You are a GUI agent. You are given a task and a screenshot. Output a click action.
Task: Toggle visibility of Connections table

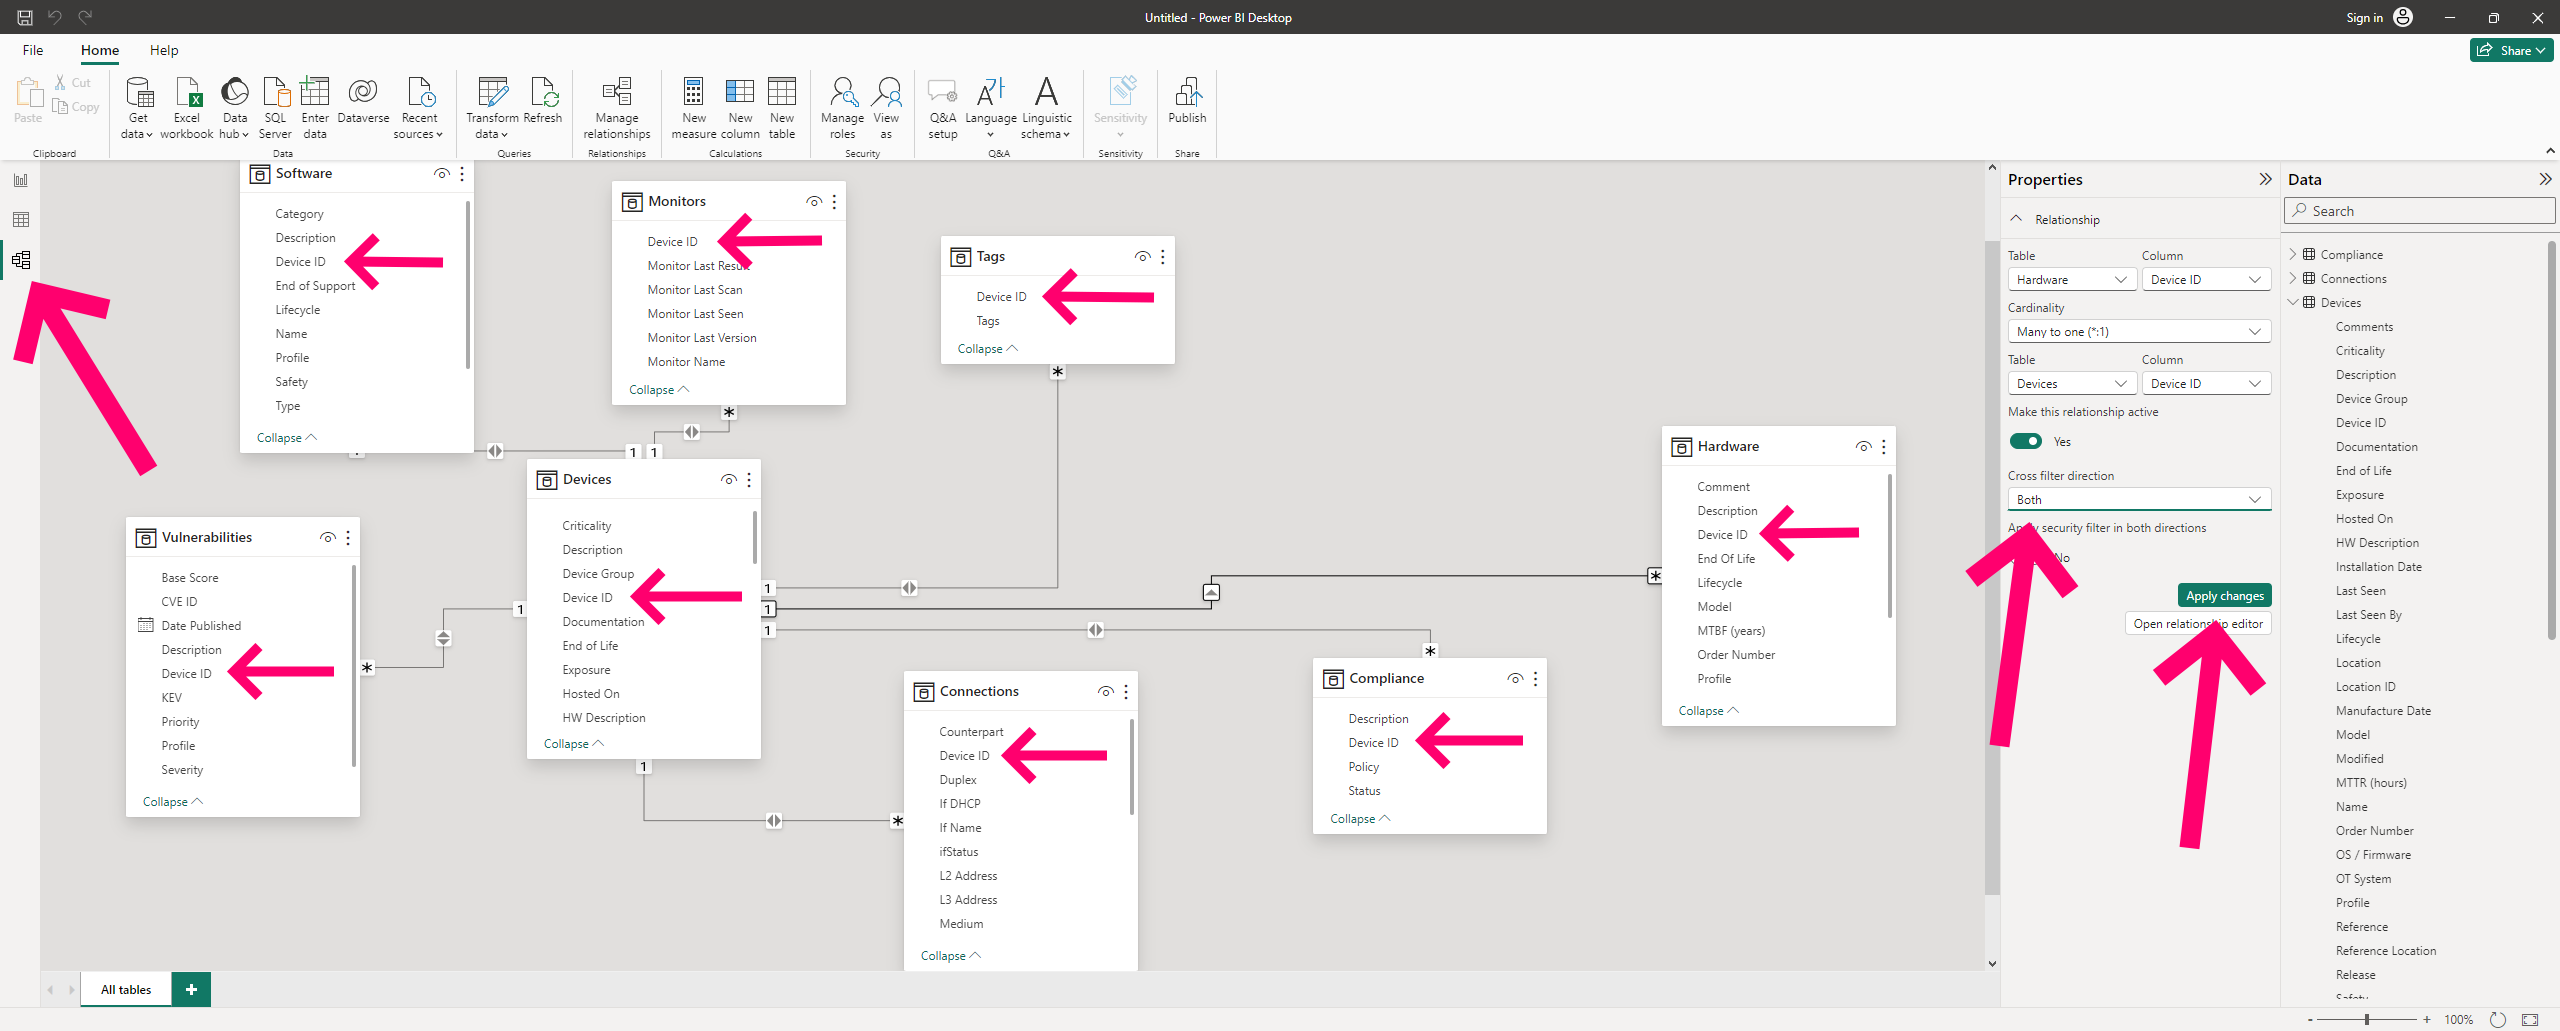(1105, 692)
